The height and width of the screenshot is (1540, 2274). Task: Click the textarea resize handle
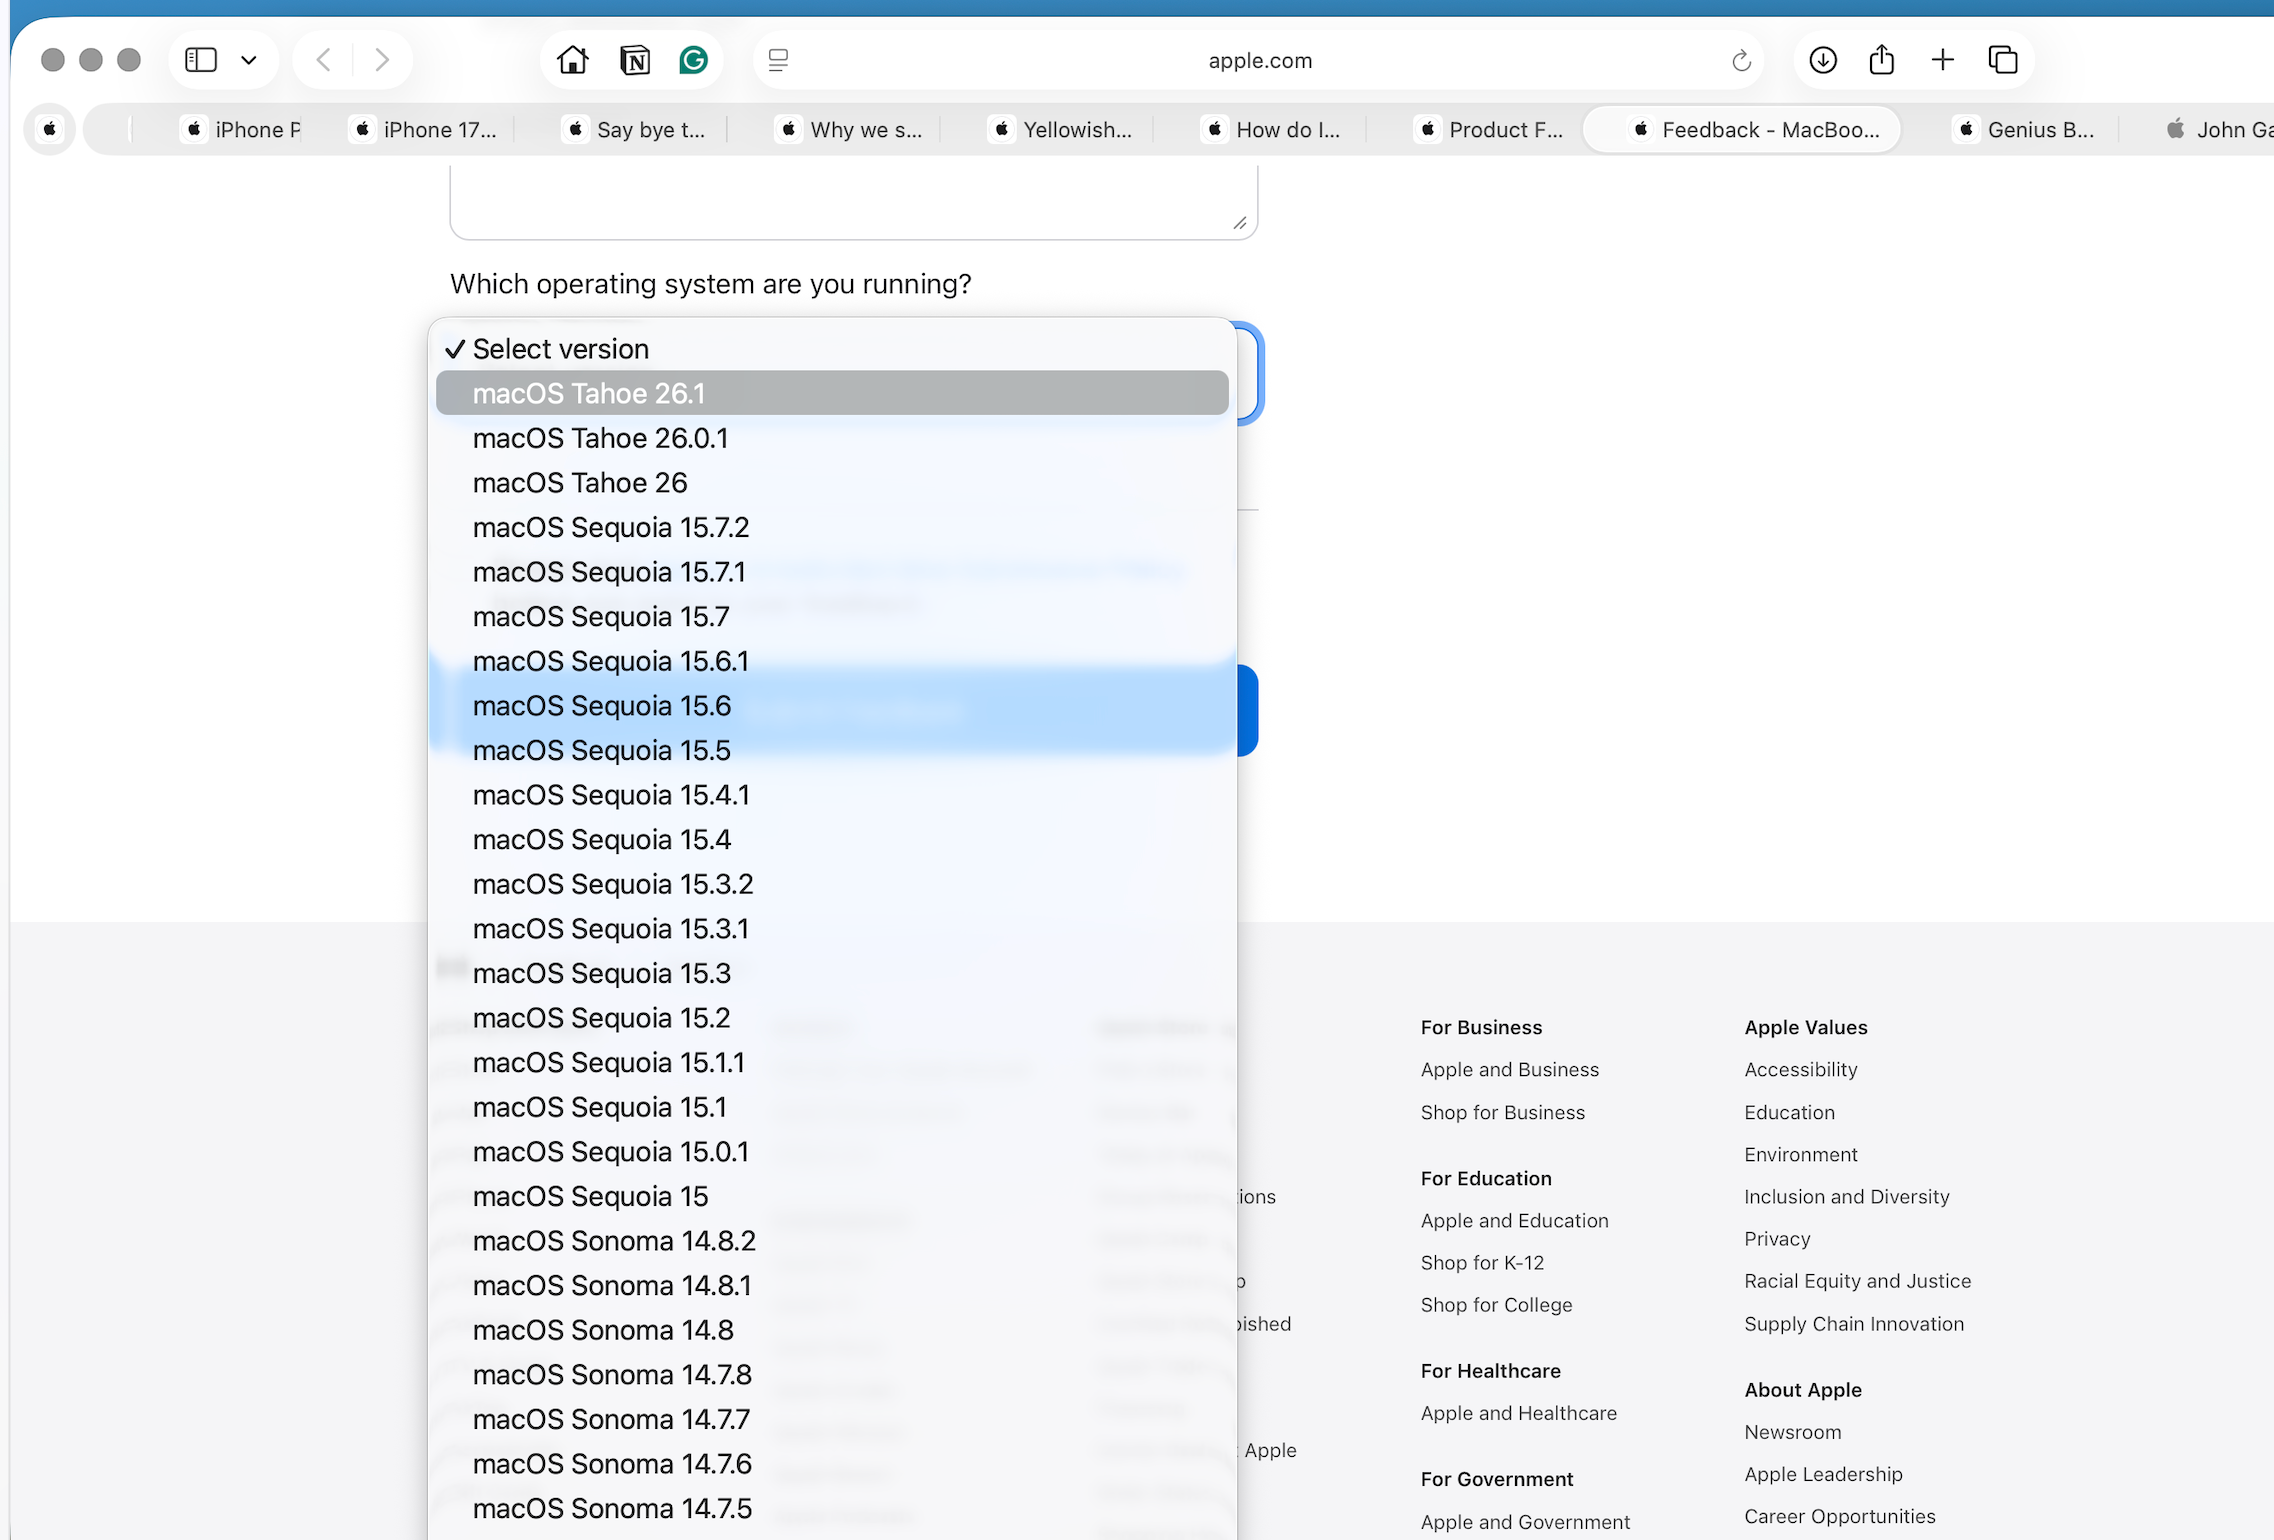tap(1240, 223)
